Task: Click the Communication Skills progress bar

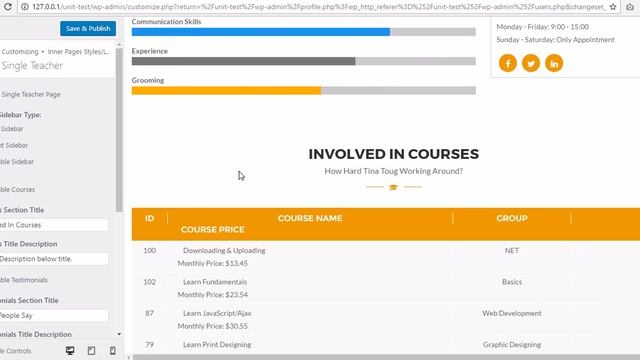Action: coord(304,32)
